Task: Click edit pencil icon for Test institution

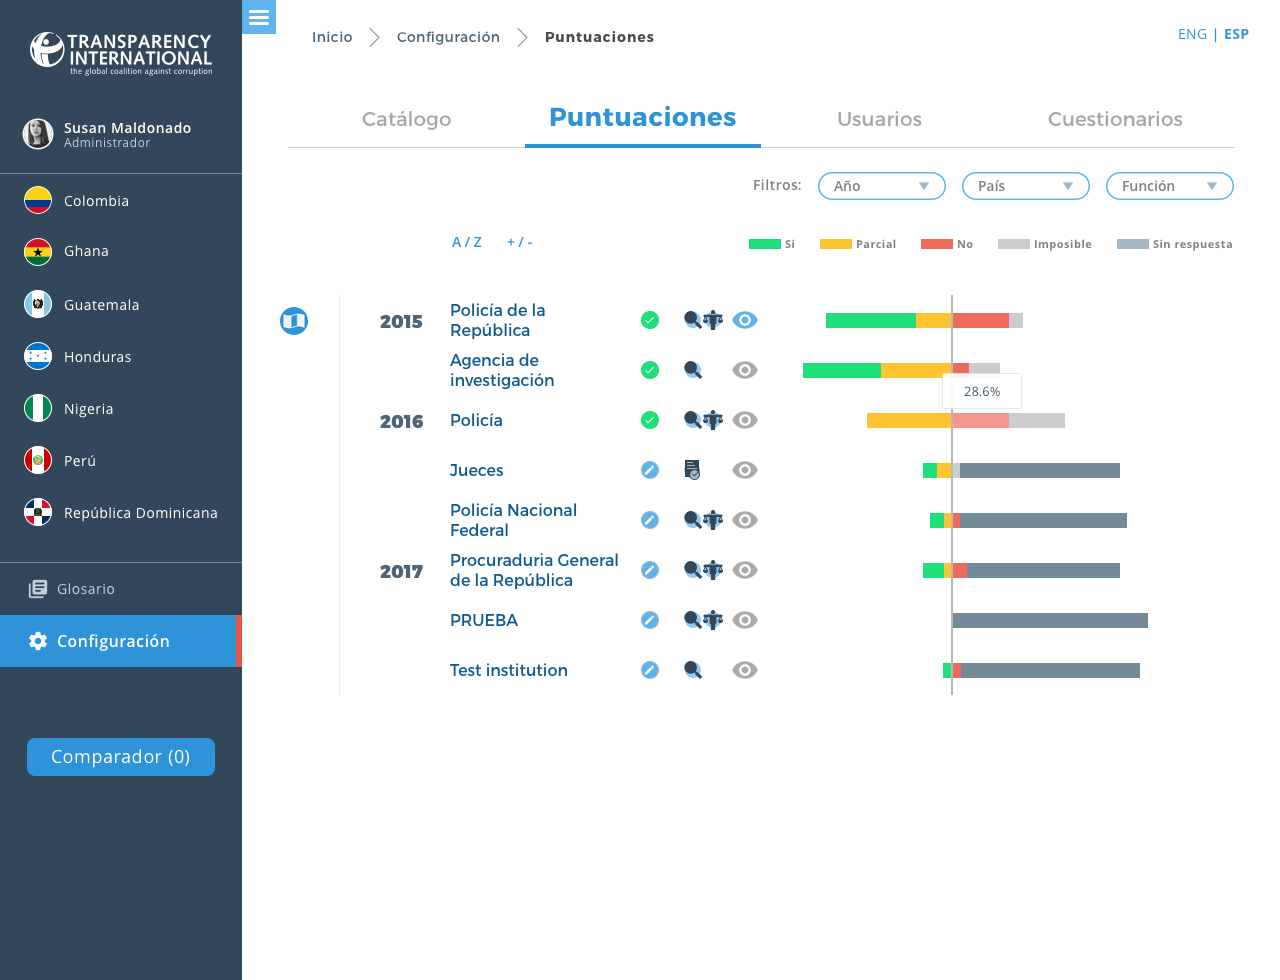Action: pos(650,670)
